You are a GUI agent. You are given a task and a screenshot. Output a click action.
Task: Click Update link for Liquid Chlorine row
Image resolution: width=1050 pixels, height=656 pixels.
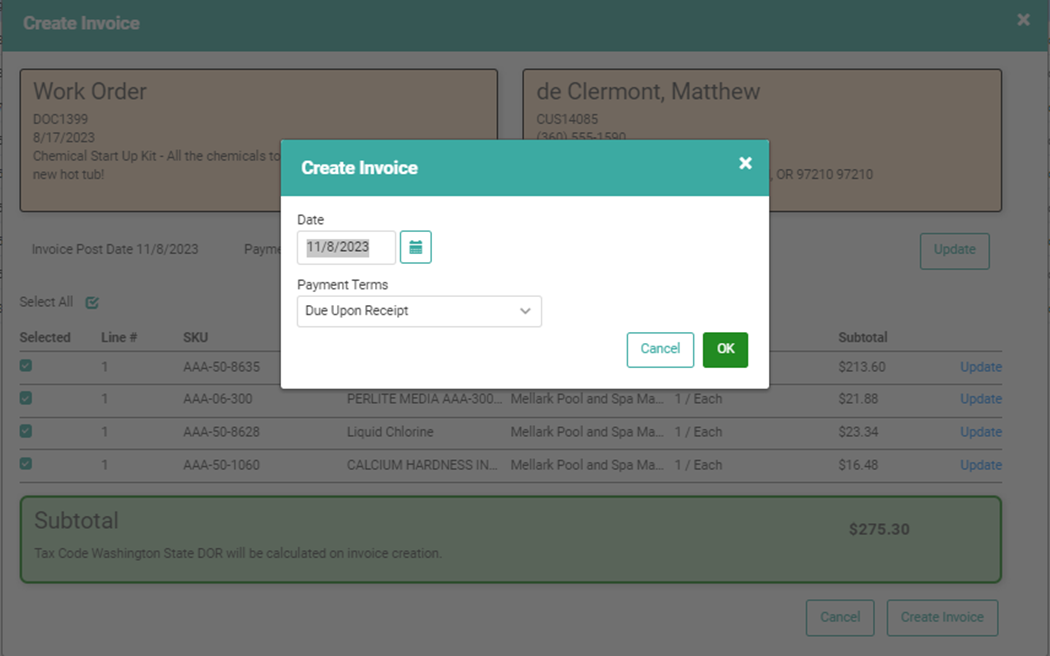tap(980, 432)
